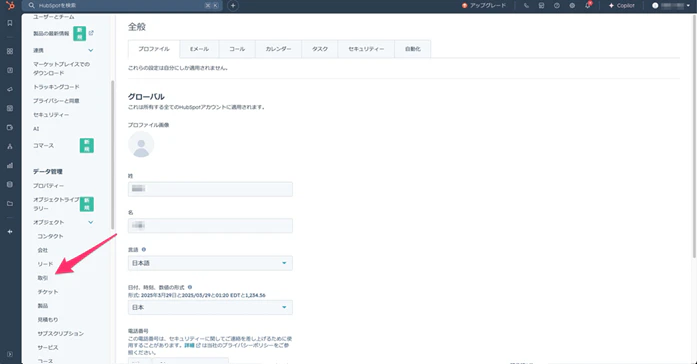Select コンタクト under オブジェクト

[x=50, y=236]
